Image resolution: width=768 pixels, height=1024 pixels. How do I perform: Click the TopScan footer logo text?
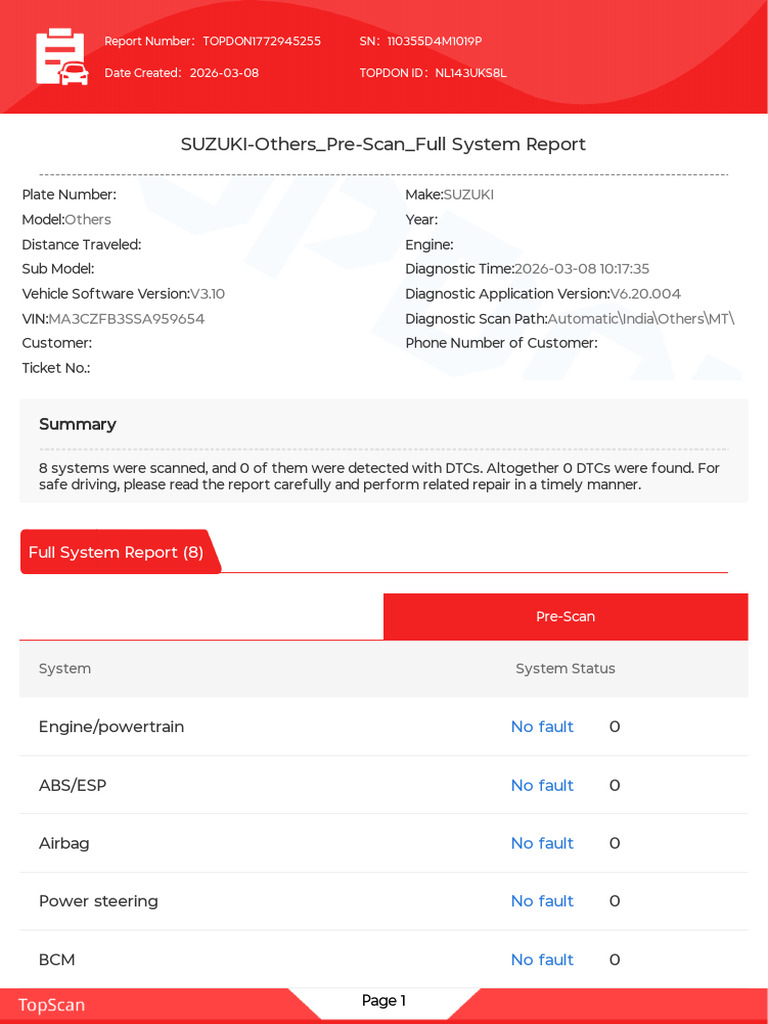[52, 1005]
